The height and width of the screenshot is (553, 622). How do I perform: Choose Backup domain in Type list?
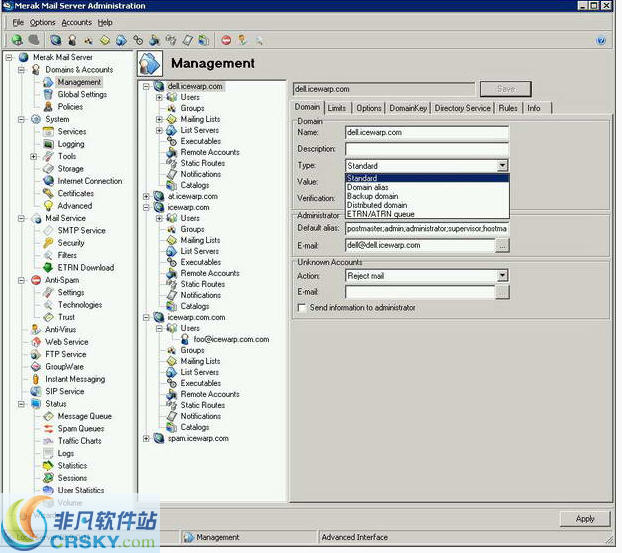[x=427, y=196]
